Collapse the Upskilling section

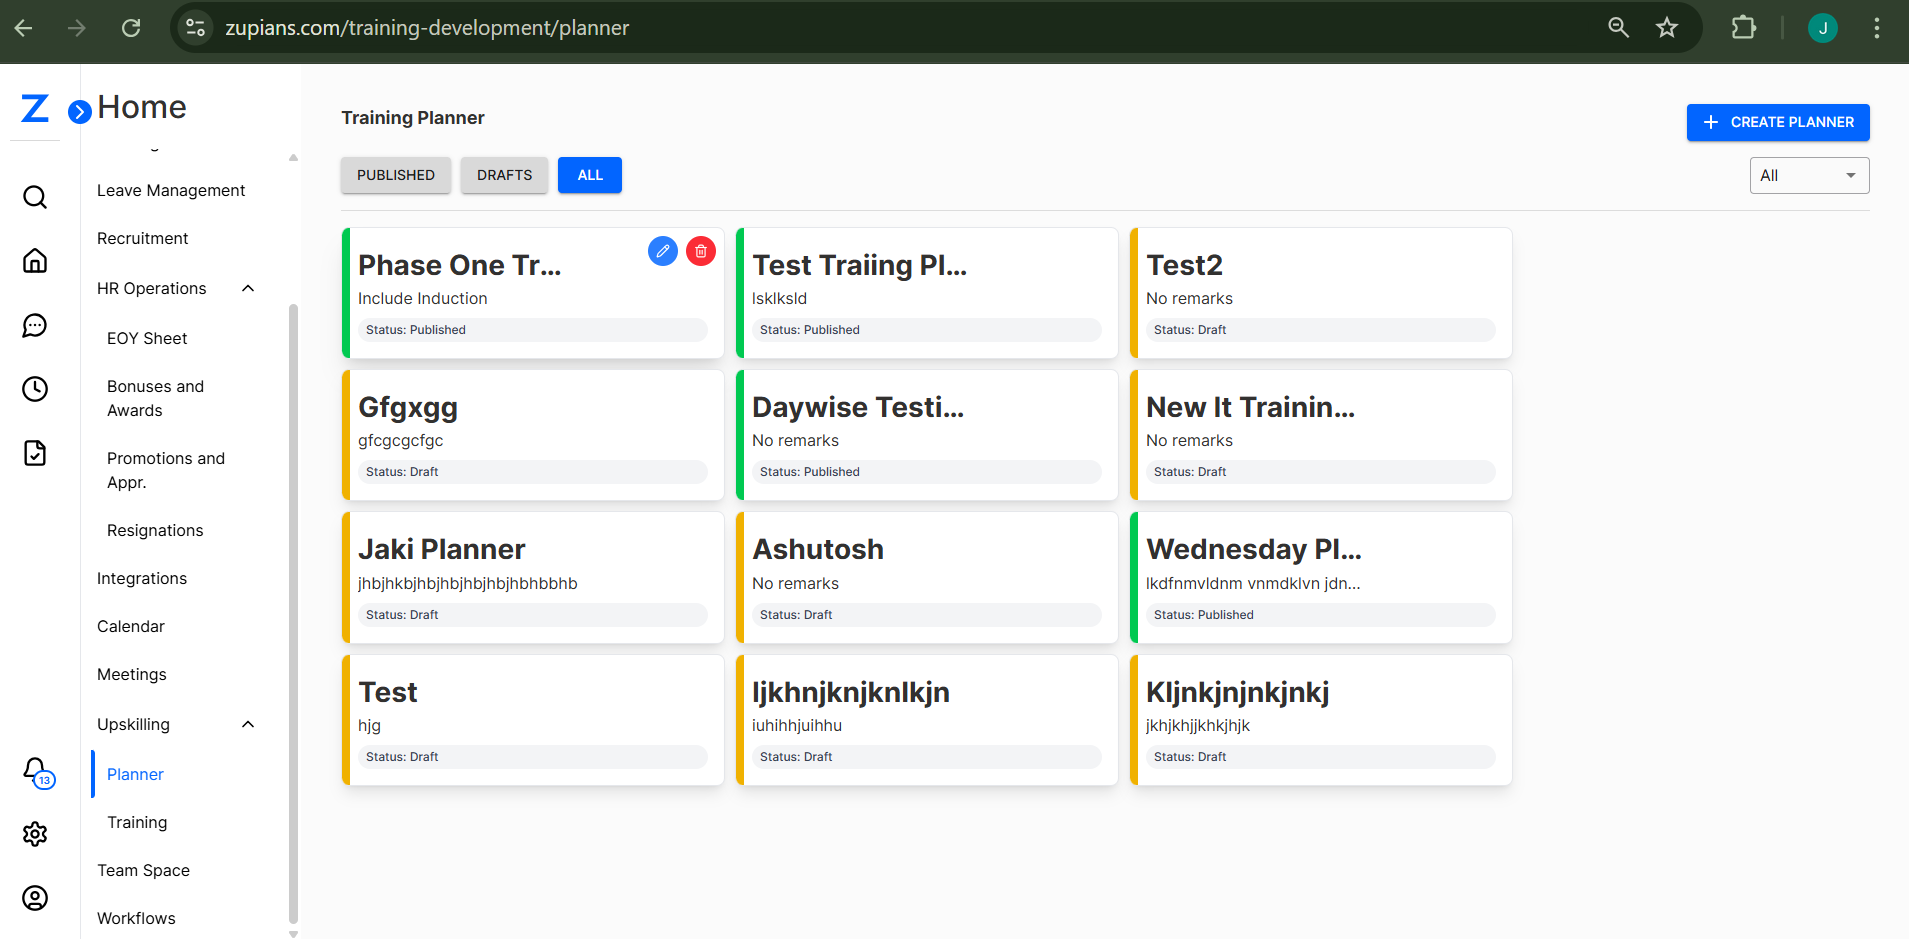tap(248, 723)
